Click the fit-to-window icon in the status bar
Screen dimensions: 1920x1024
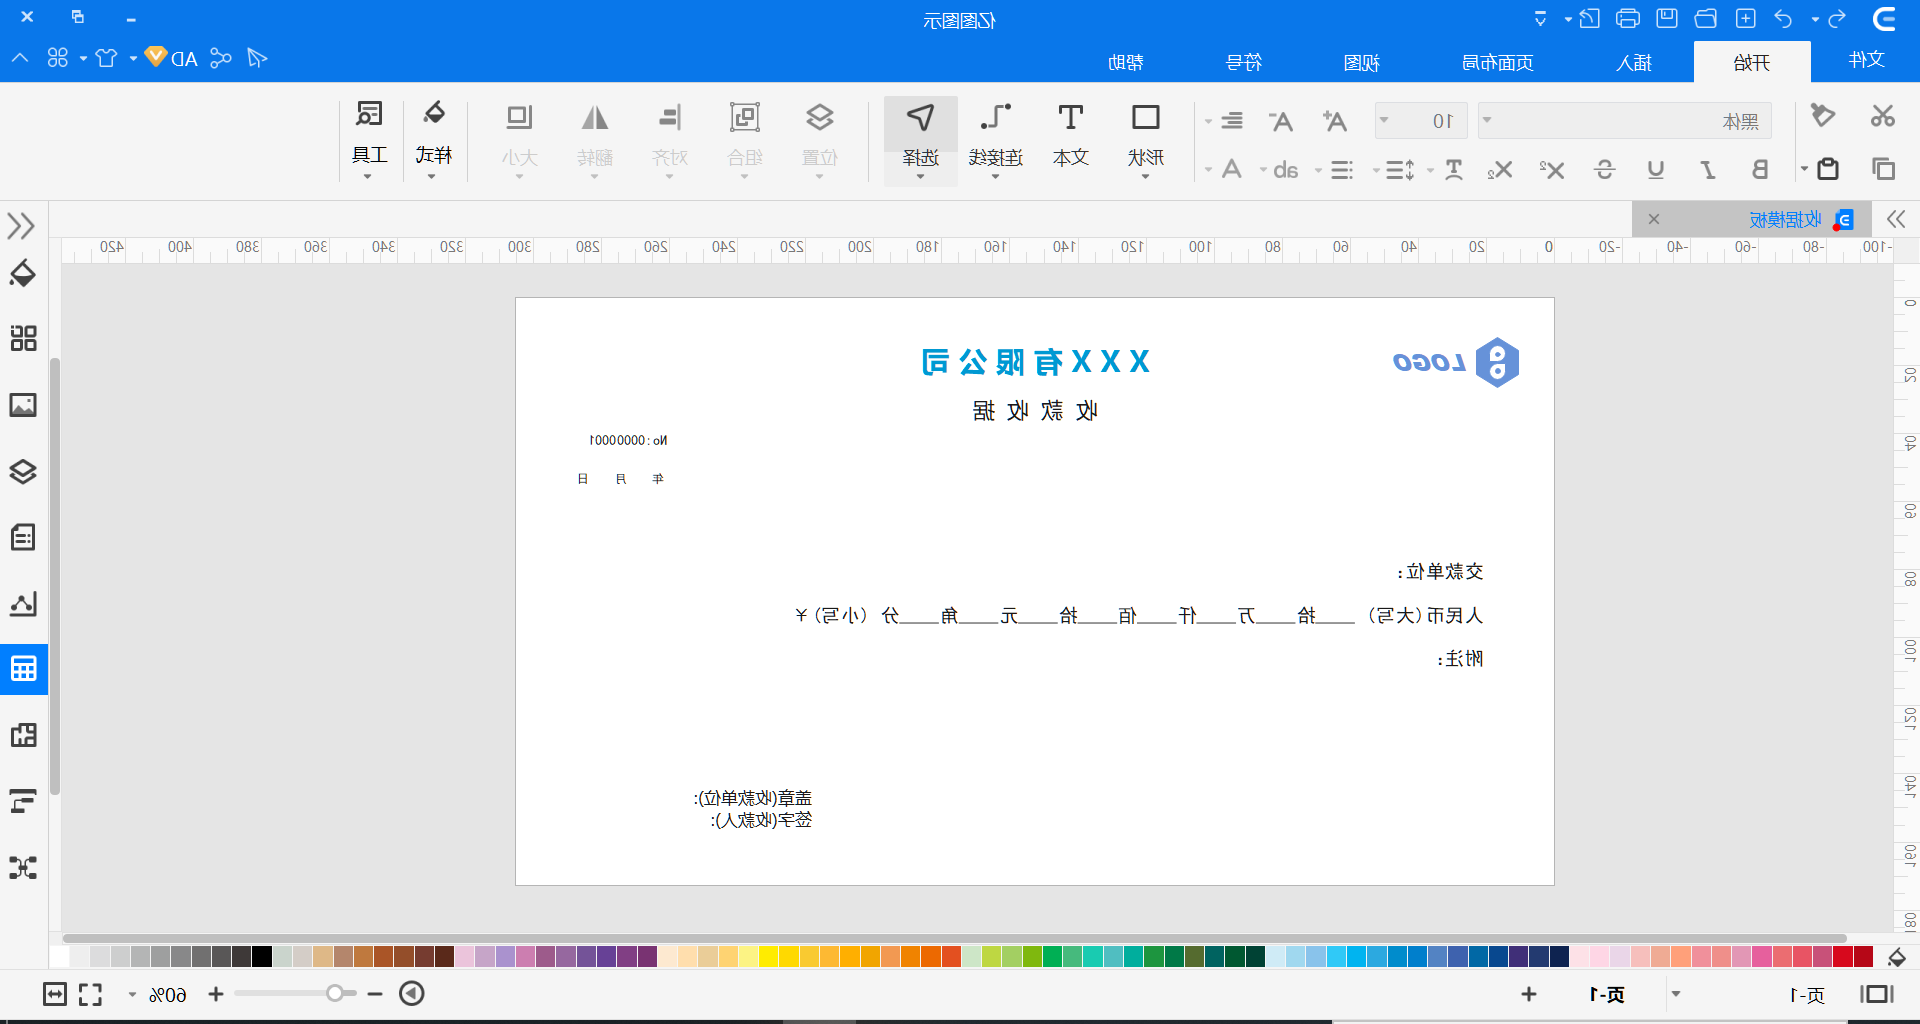55,994
